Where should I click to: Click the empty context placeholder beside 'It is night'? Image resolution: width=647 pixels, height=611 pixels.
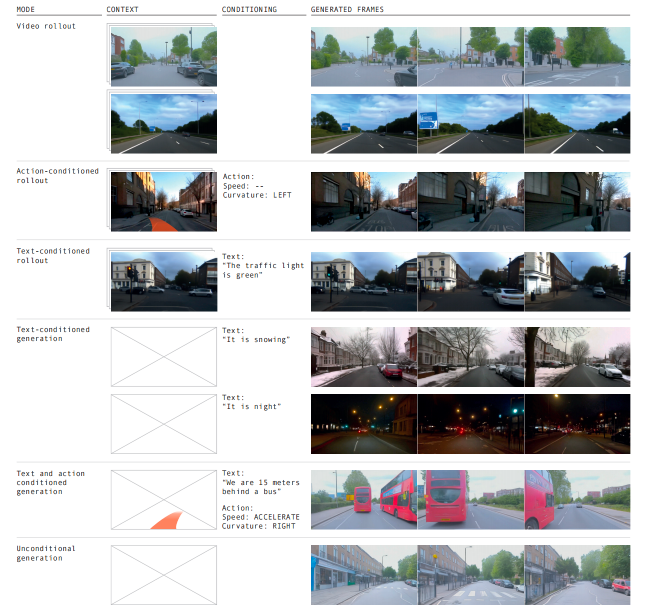(164, 424)
